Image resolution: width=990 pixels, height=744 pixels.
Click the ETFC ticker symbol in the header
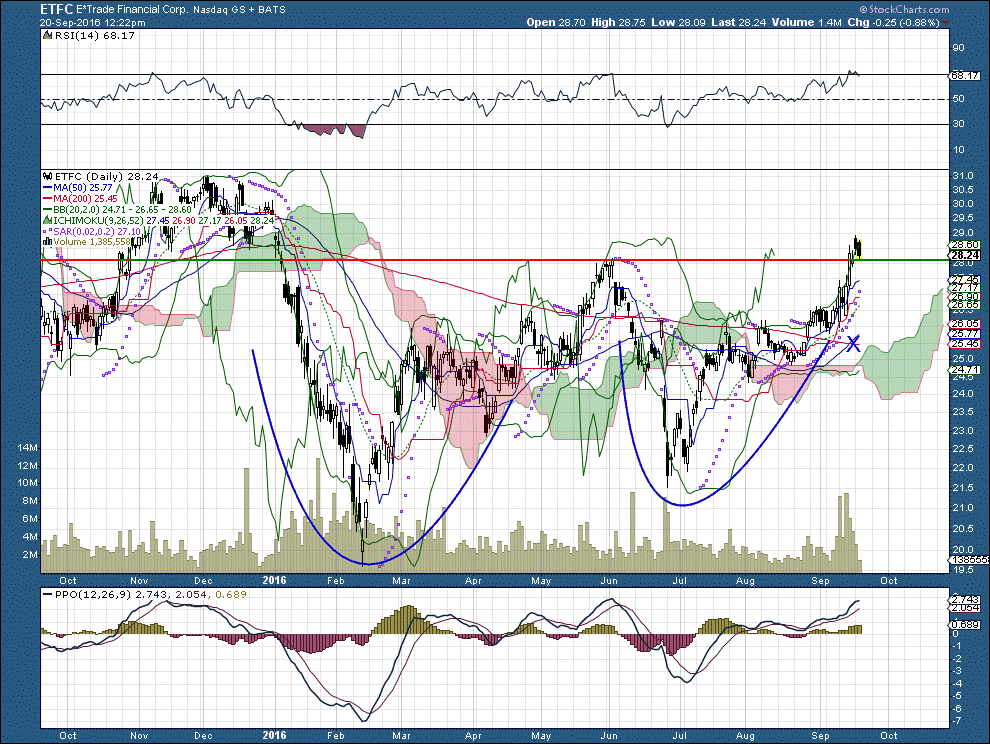[x=56, y=9]
